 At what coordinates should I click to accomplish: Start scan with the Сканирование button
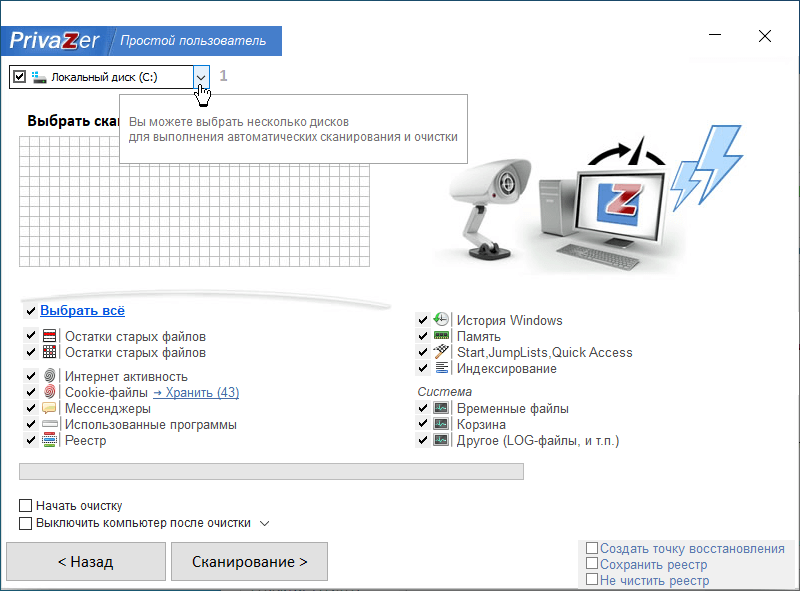(249, 561)
